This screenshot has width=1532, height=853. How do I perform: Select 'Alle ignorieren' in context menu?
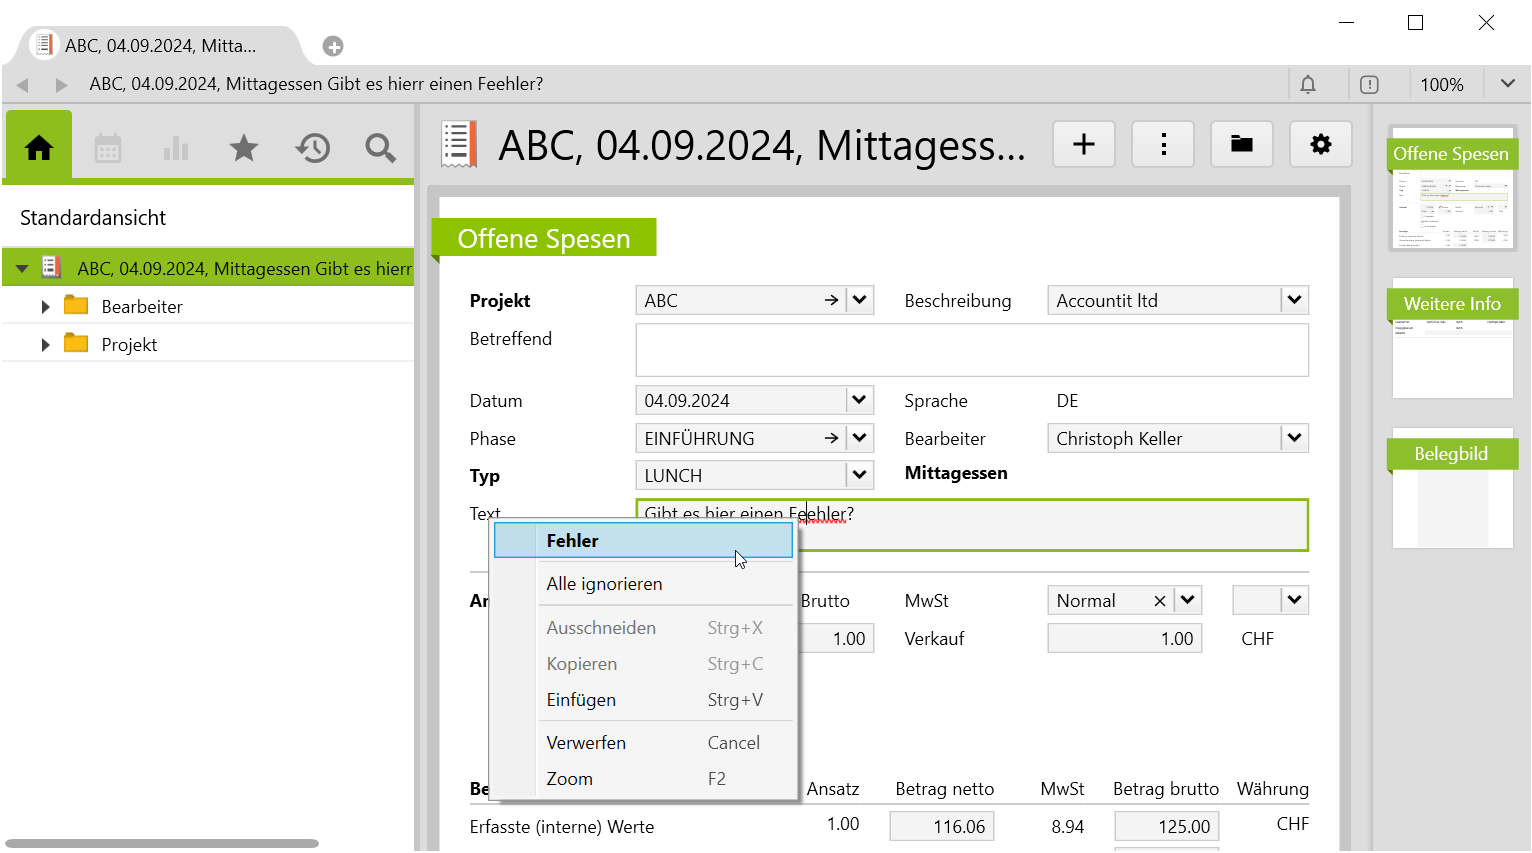tap(604, 584)
